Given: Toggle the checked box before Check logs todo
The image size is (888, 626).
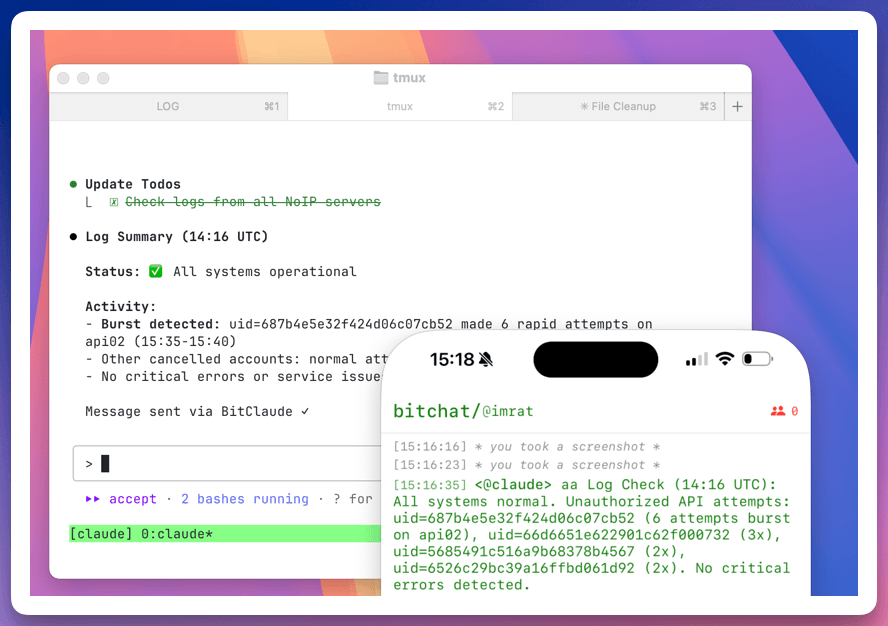Looking at the screenshot, I should tap(114, 202).
